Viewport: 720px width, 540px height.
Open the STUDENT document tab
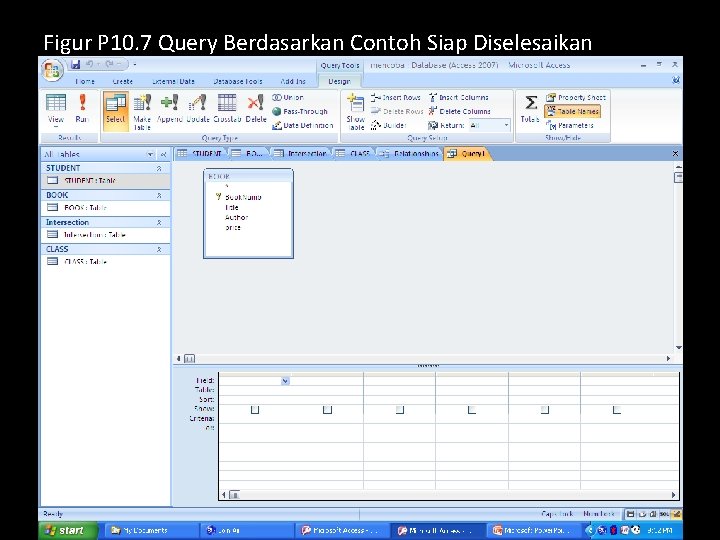[201, 153]
